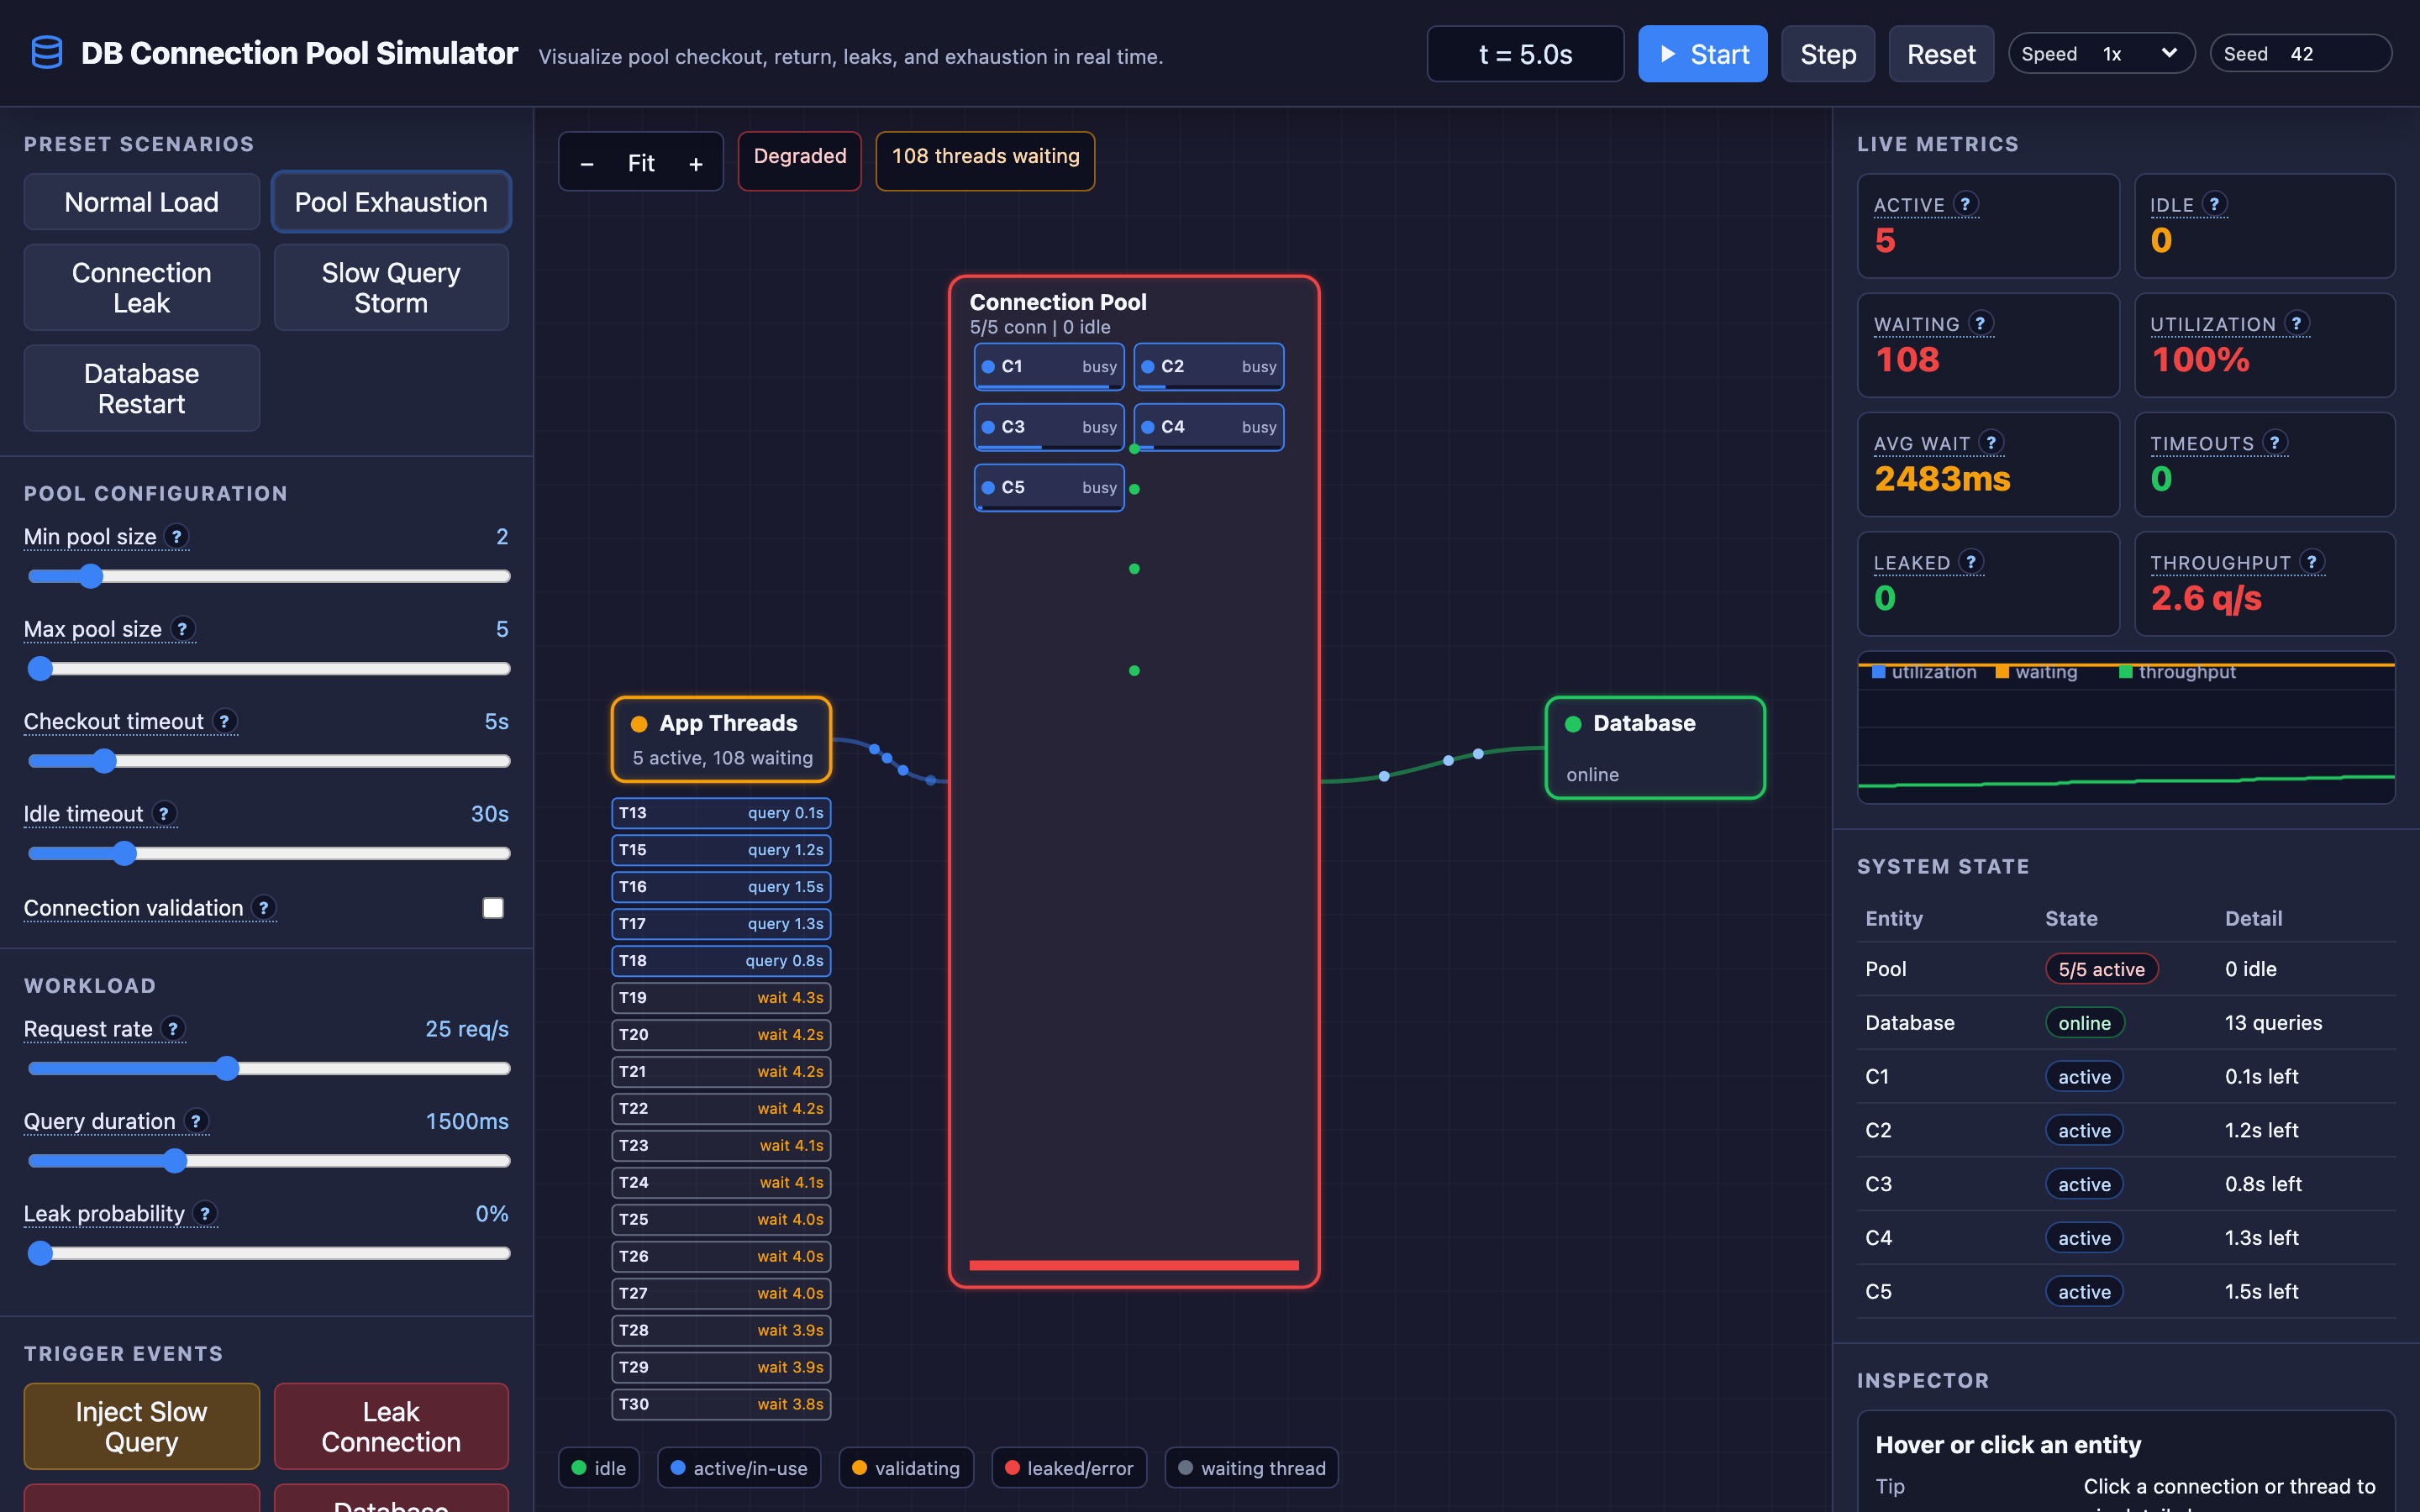Reset the simulation
Viewport: 2420px width, 1512px height.
pos(1941,54)
